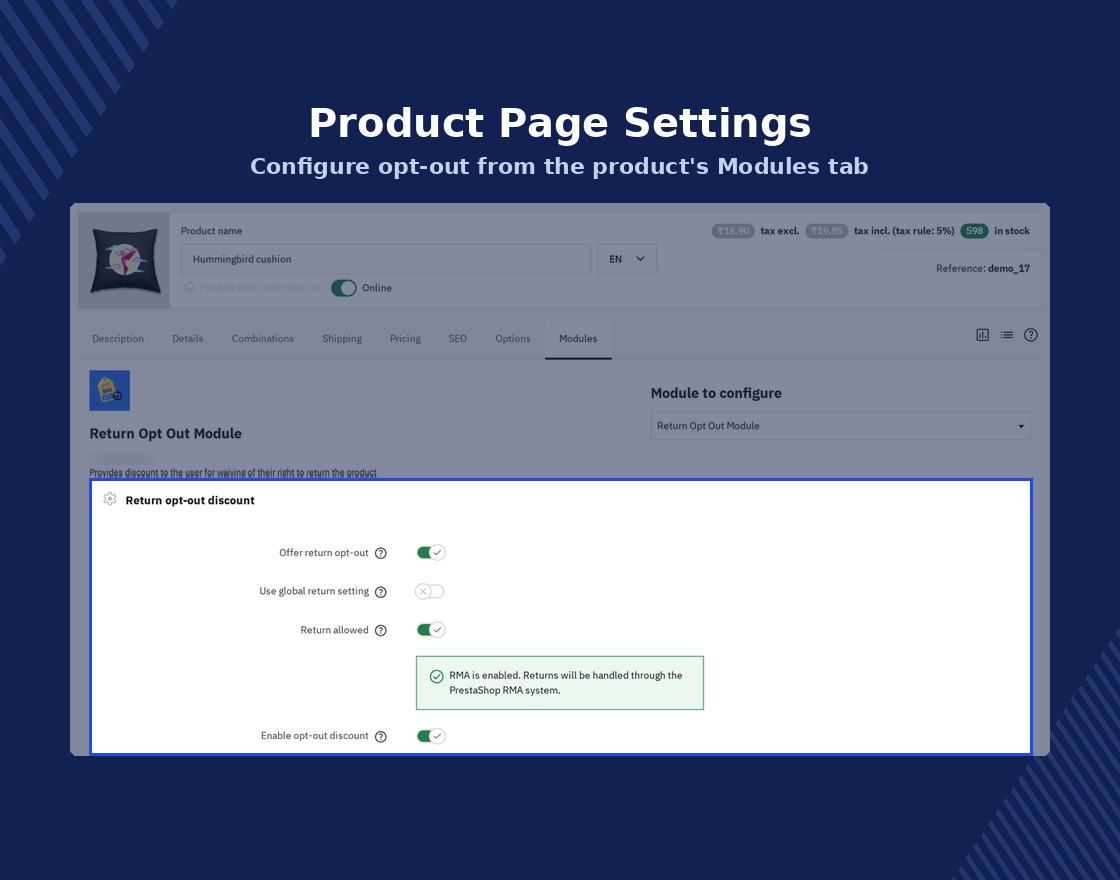Click the Return Opt Out Module heading
This screenshot has height=880, width=1120.
tap(166, 434)
